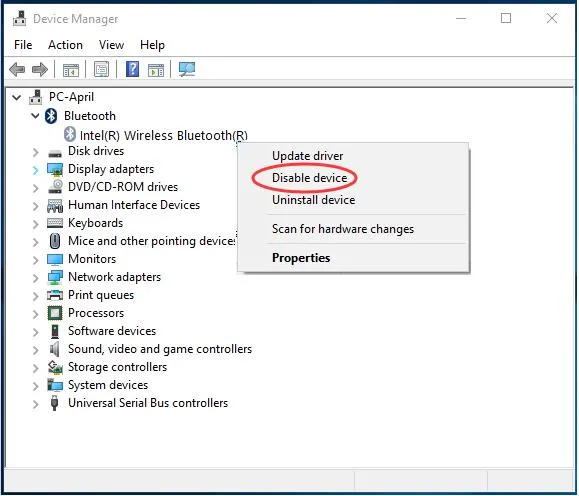
Task: Select the Universal Serial Bus controllers label
Action: (148, 403)
